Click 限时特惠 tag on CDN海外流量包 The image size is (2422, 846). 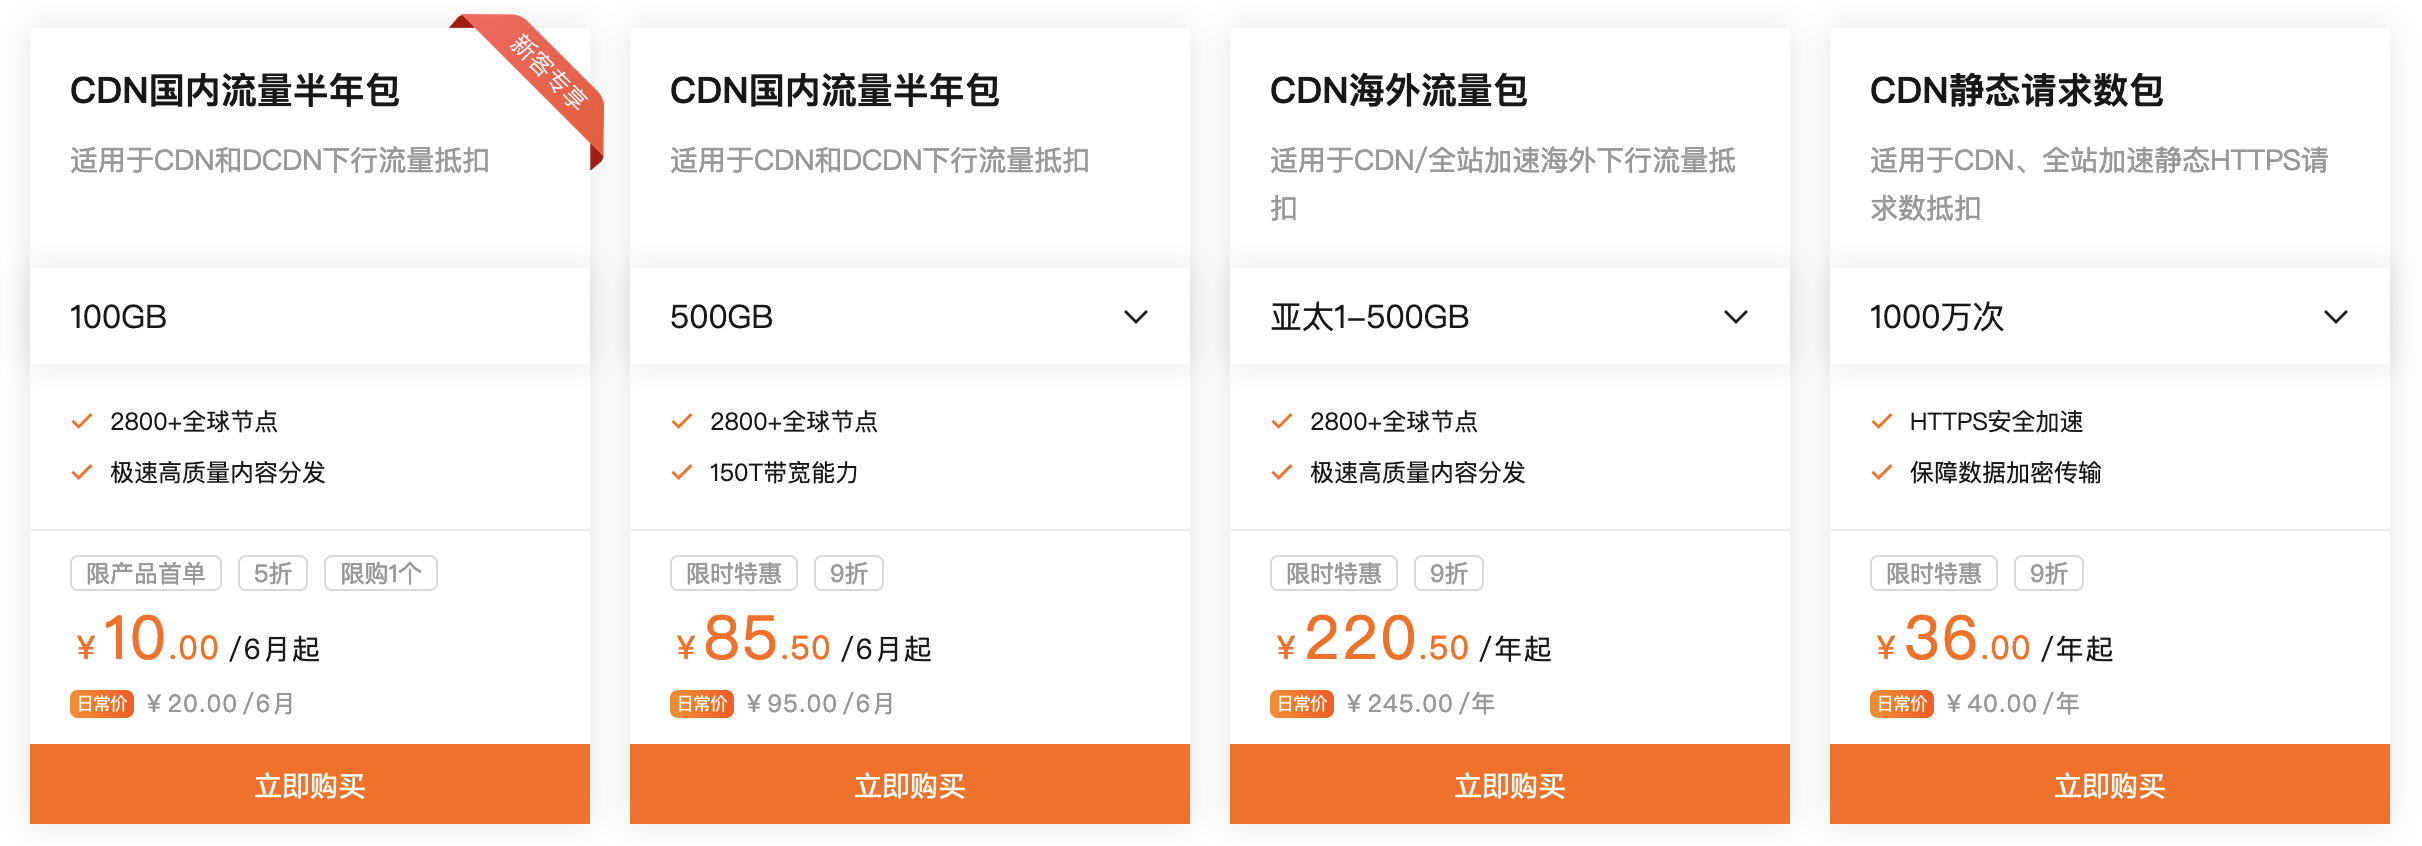[x=1333, y=572]
